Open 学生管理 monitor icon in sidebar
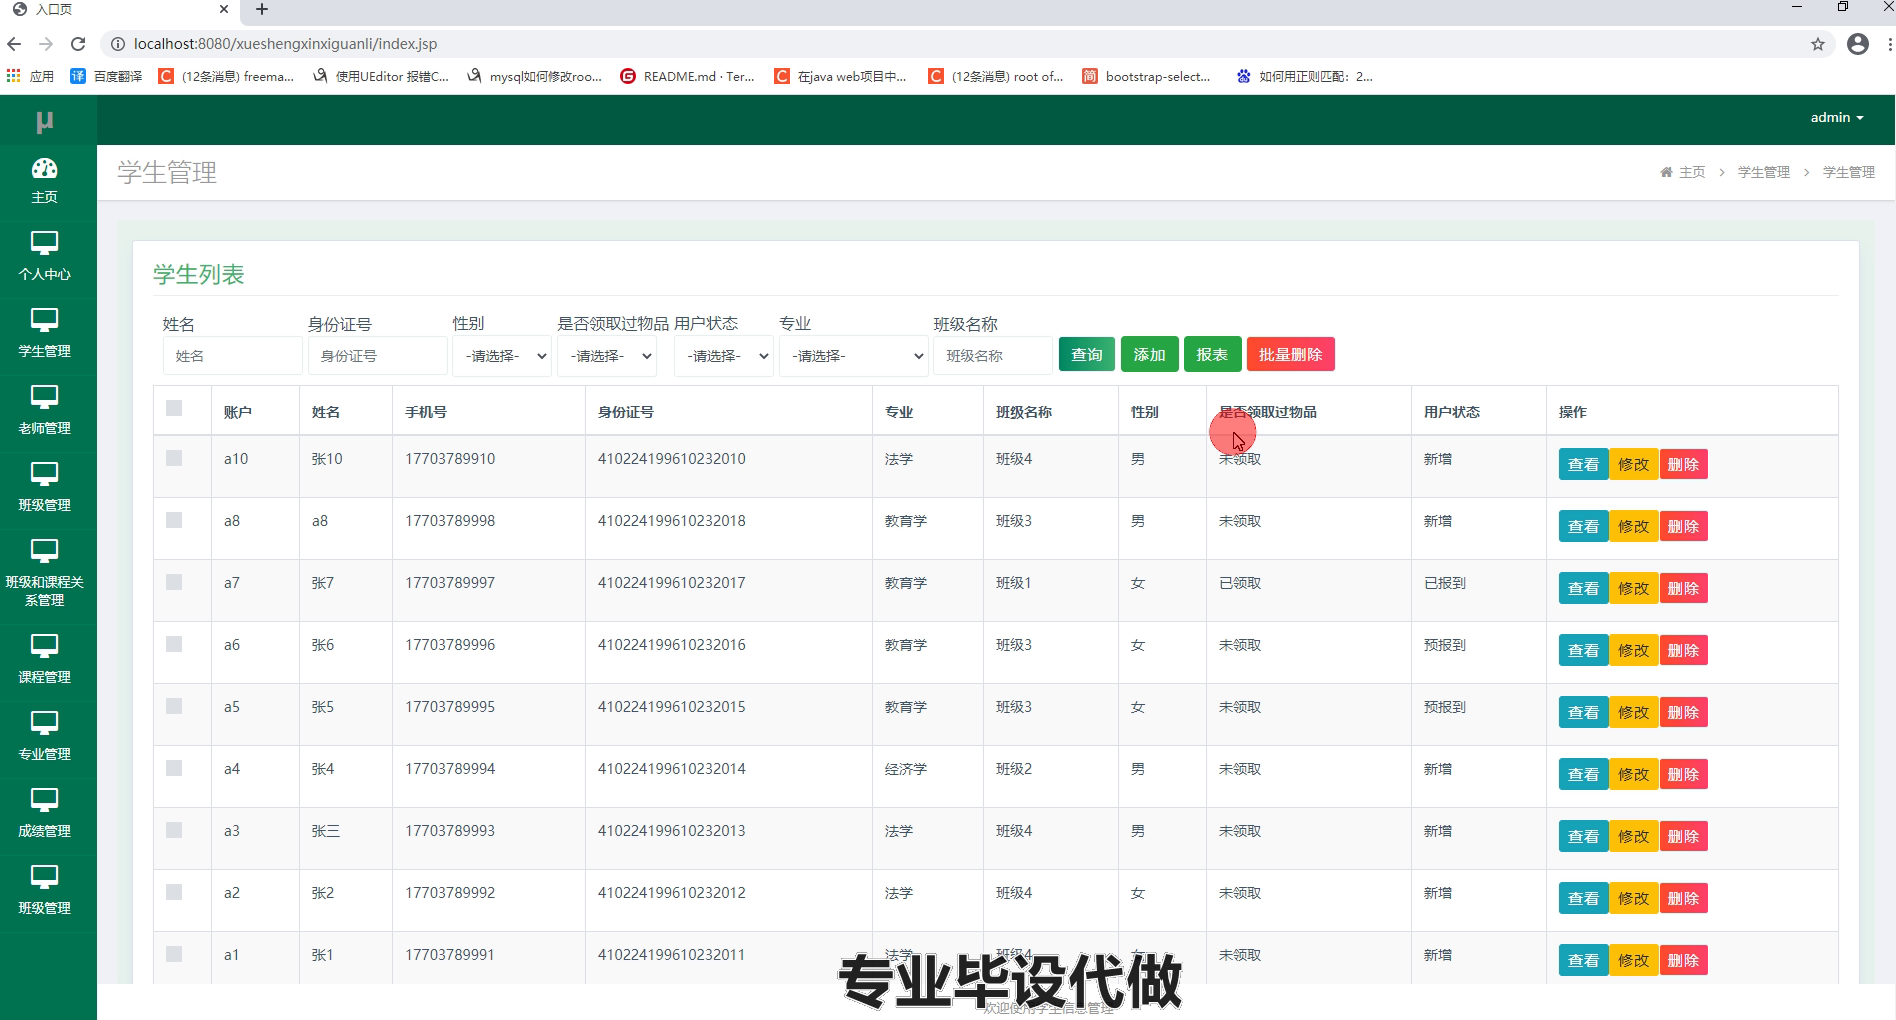The height and width of the screenshot is (1020, 1896). click(x=45, y=320)
